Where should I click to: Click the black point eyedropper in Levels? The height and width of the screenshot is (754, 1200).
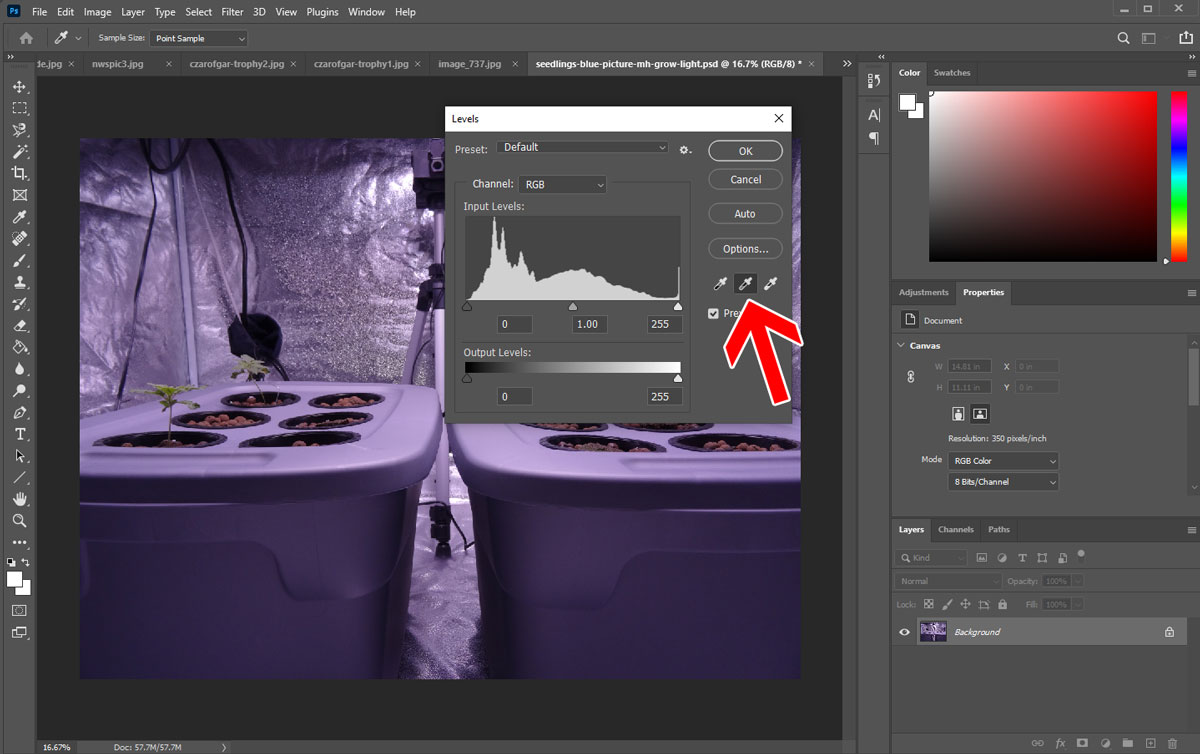(x=719, y=284)
